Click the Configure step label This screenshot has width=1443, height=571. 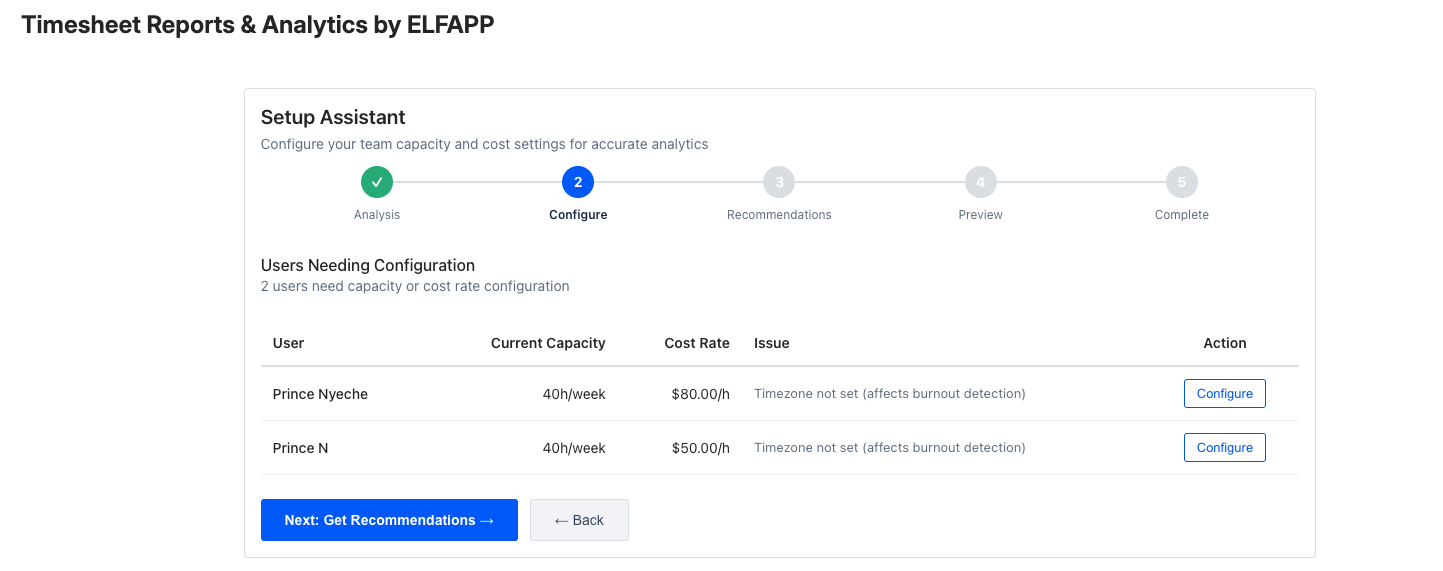(578, 215)
